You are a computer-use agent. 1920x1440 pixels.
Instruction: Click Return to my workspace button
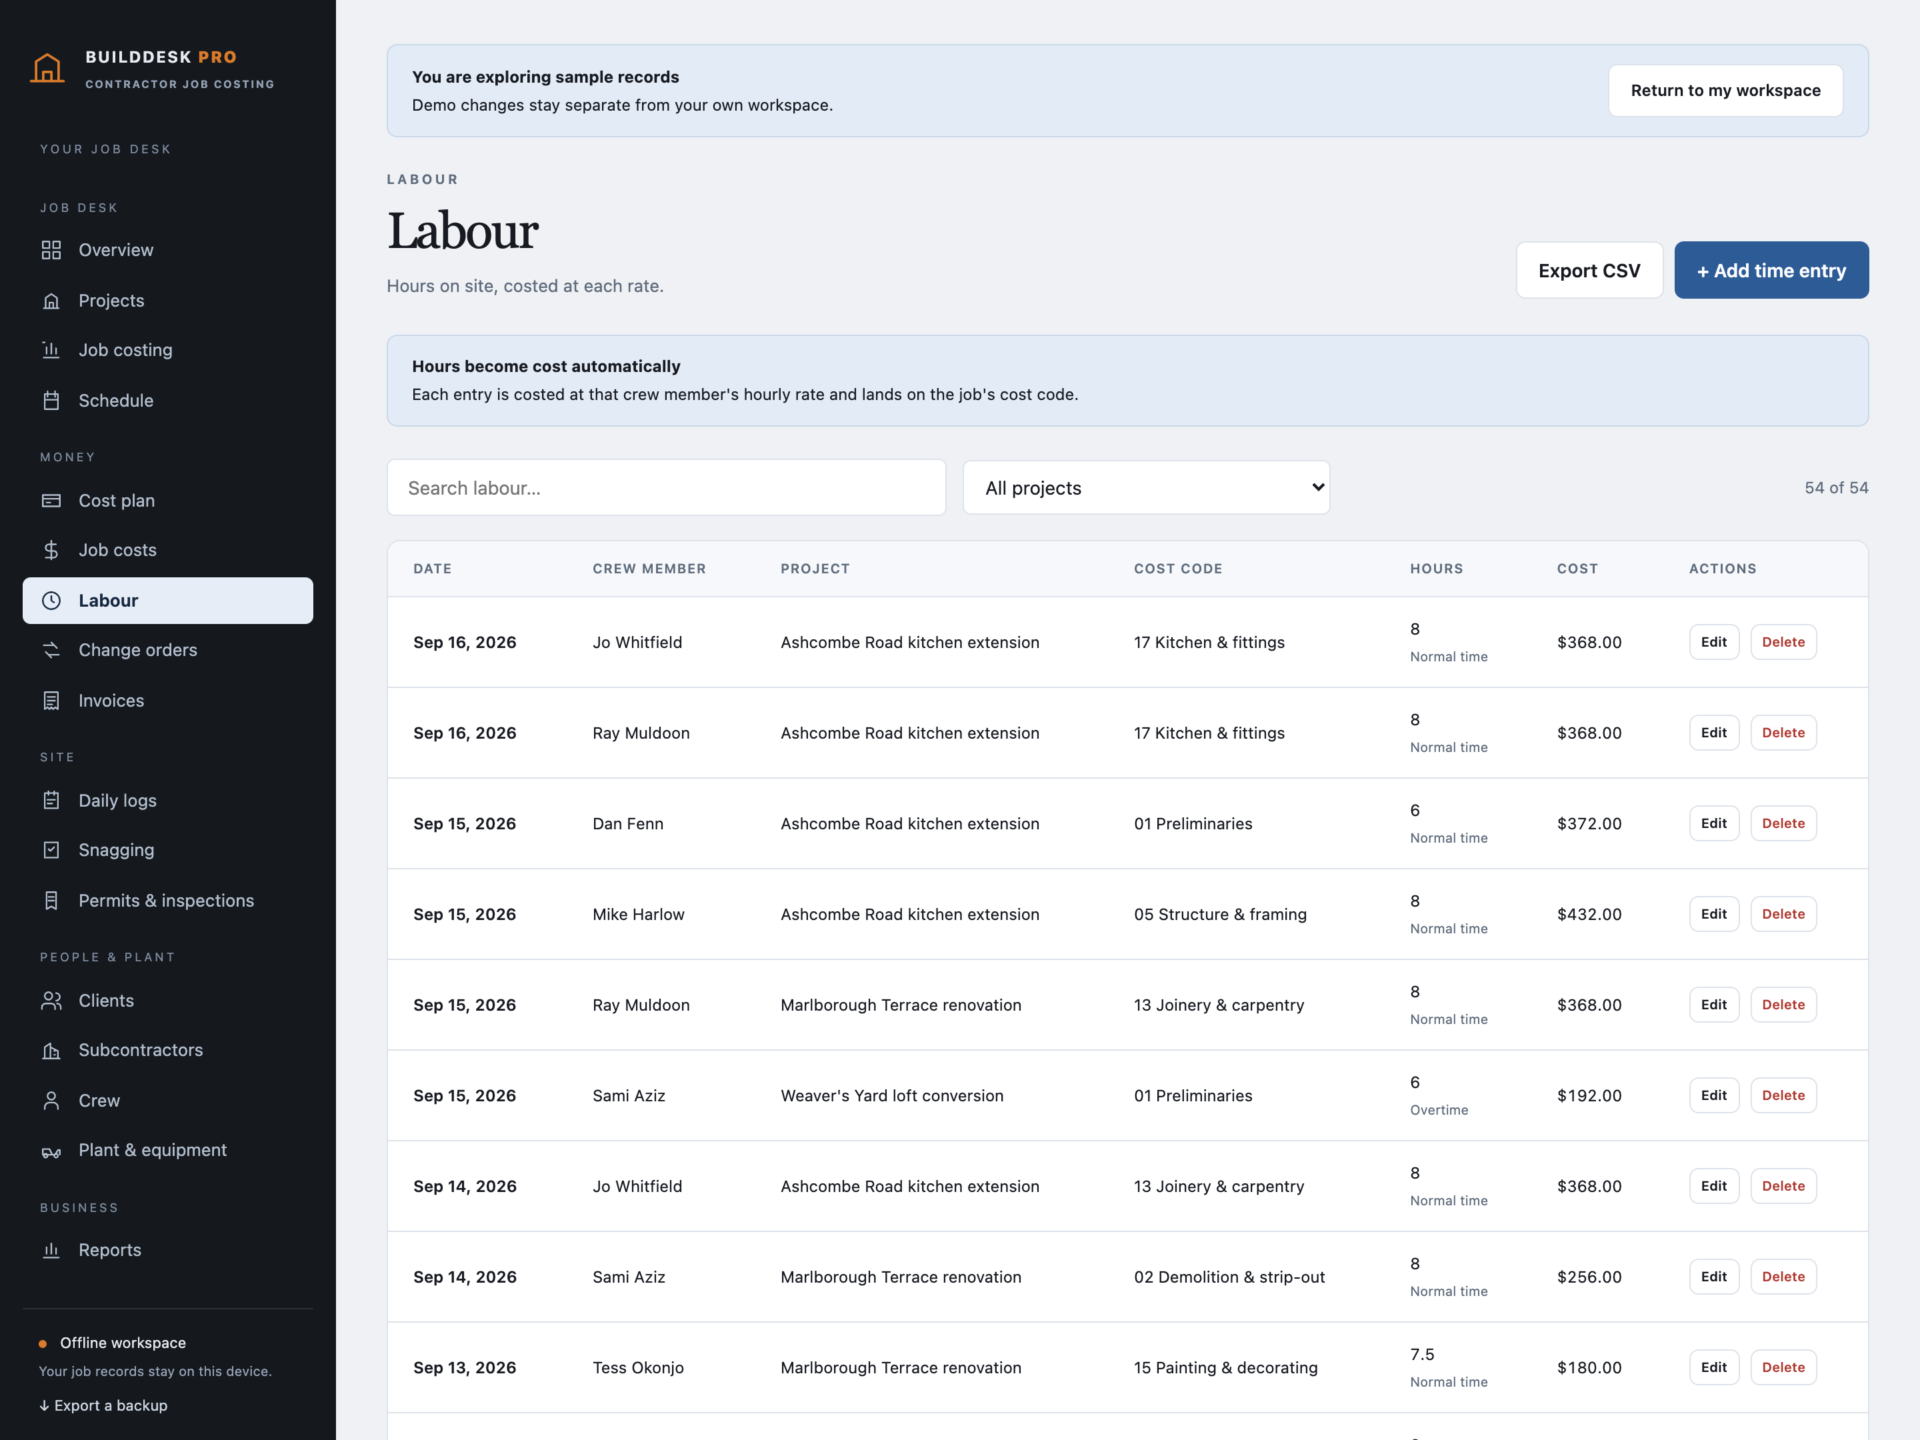pyautogui.click(x=1725, y=90)
